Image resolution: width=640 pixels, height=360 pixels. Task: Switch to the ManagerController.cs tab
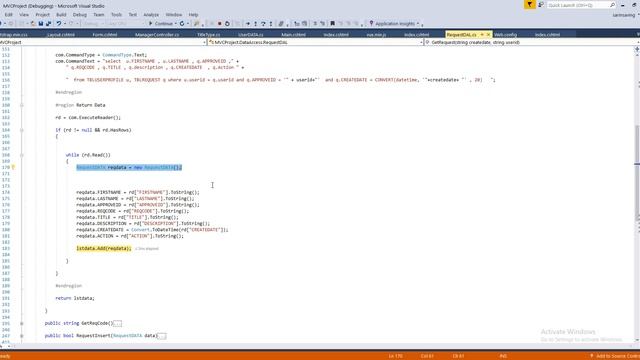pyautogui.click(x=157, y=35)
